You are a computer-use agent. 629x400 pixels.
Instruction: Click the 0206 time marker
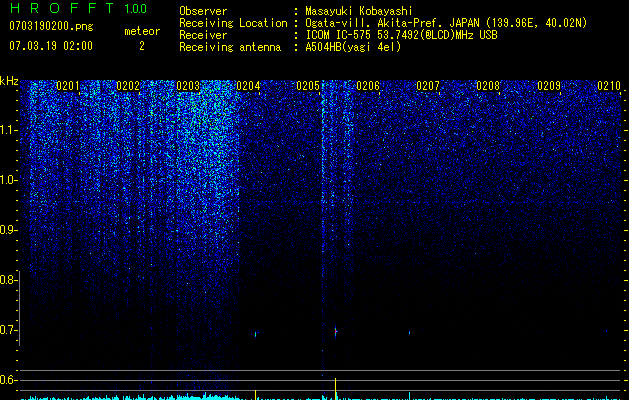(368, 85)
